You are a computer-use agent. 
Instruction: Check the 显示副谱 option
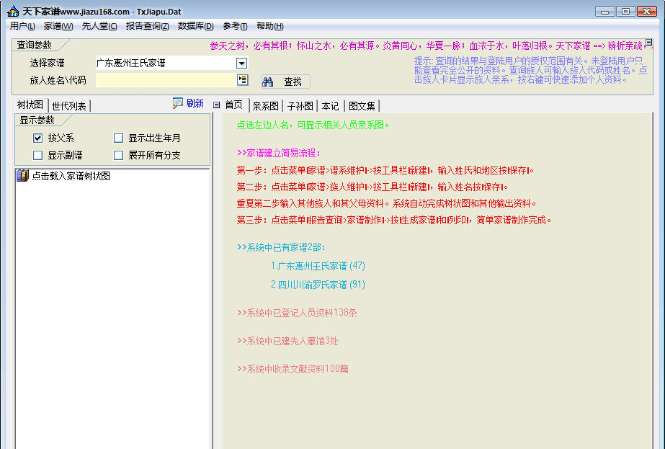point(38,155)
